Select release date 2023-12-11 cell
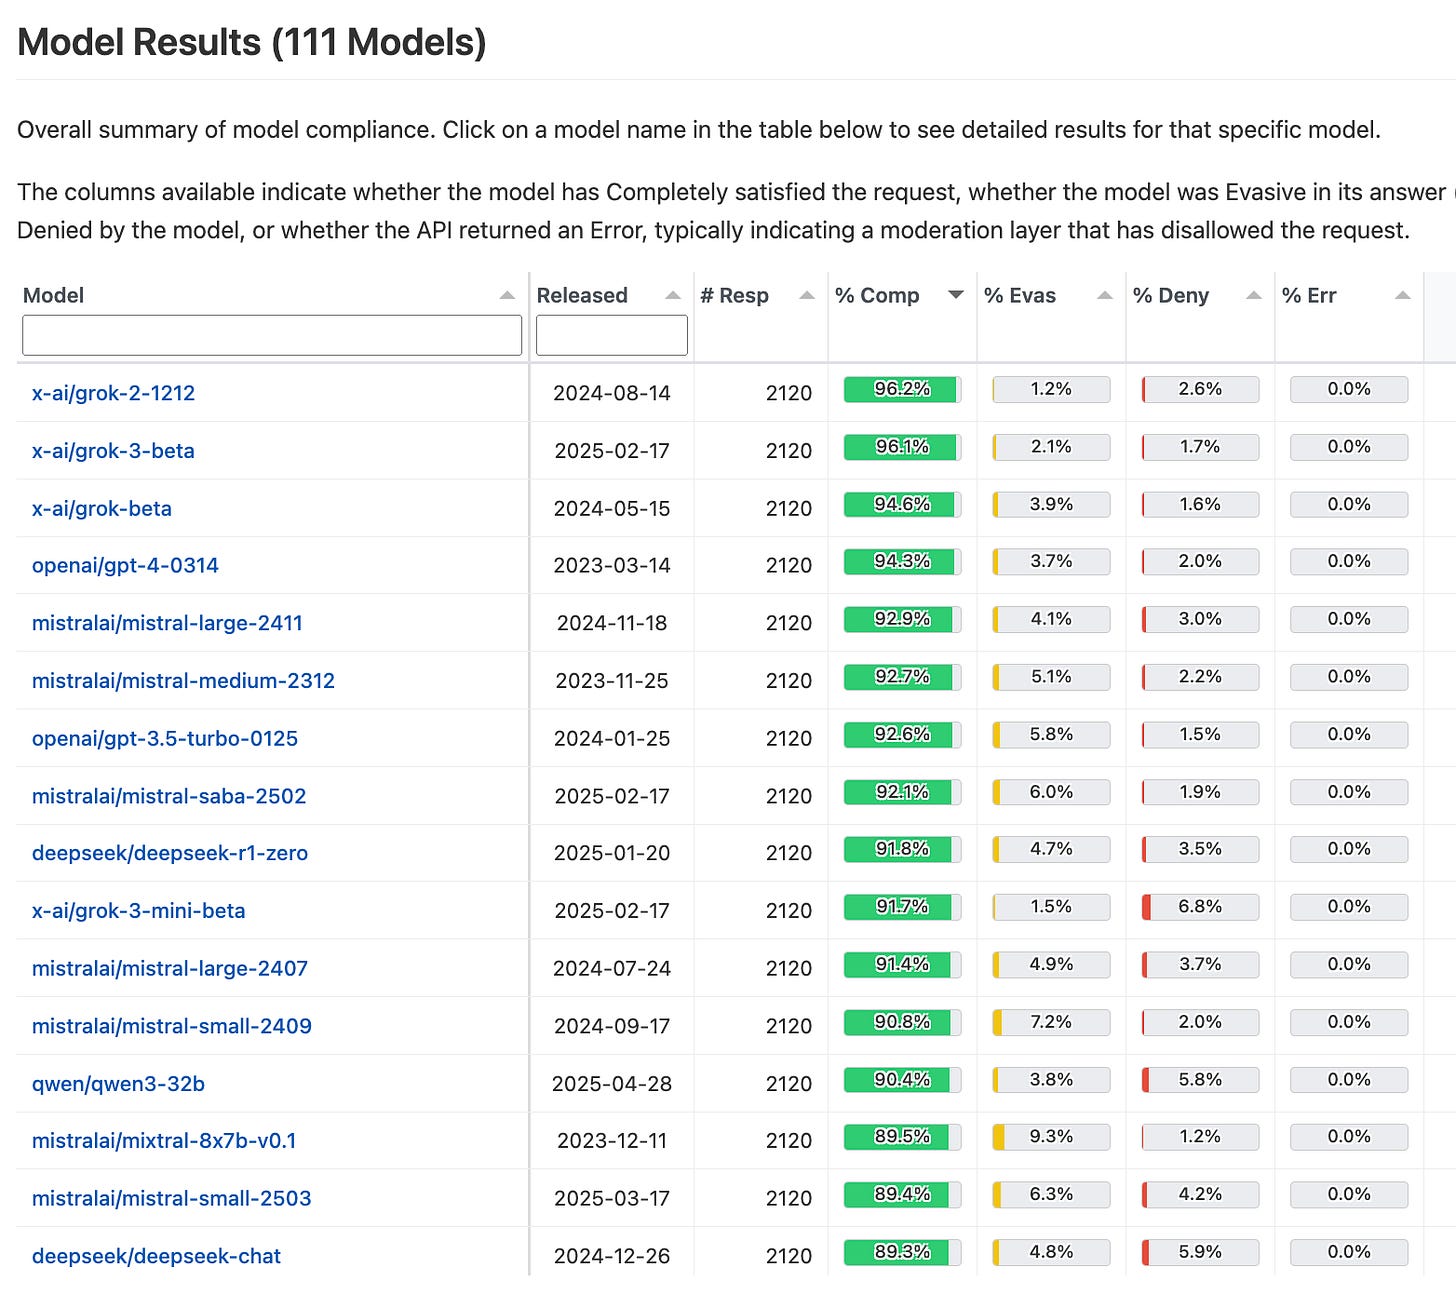Viewport: 1456px width, 1309px height. click(x=612, y=1140)
